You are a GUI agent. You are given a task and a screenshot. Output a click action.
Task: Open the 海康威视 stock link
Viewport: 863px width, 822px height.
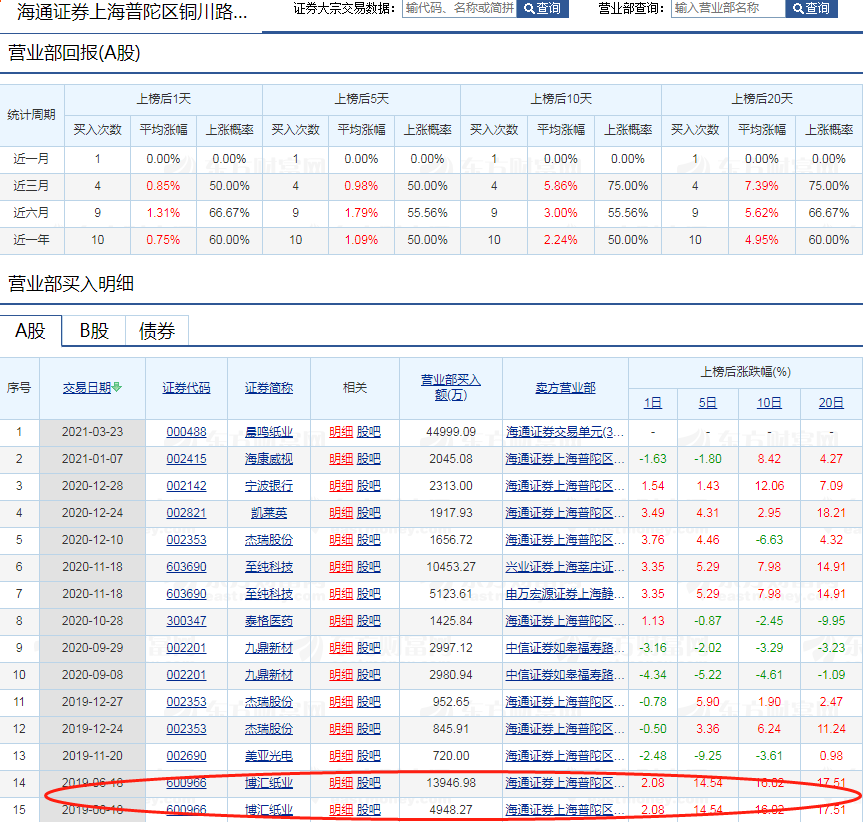269,459
